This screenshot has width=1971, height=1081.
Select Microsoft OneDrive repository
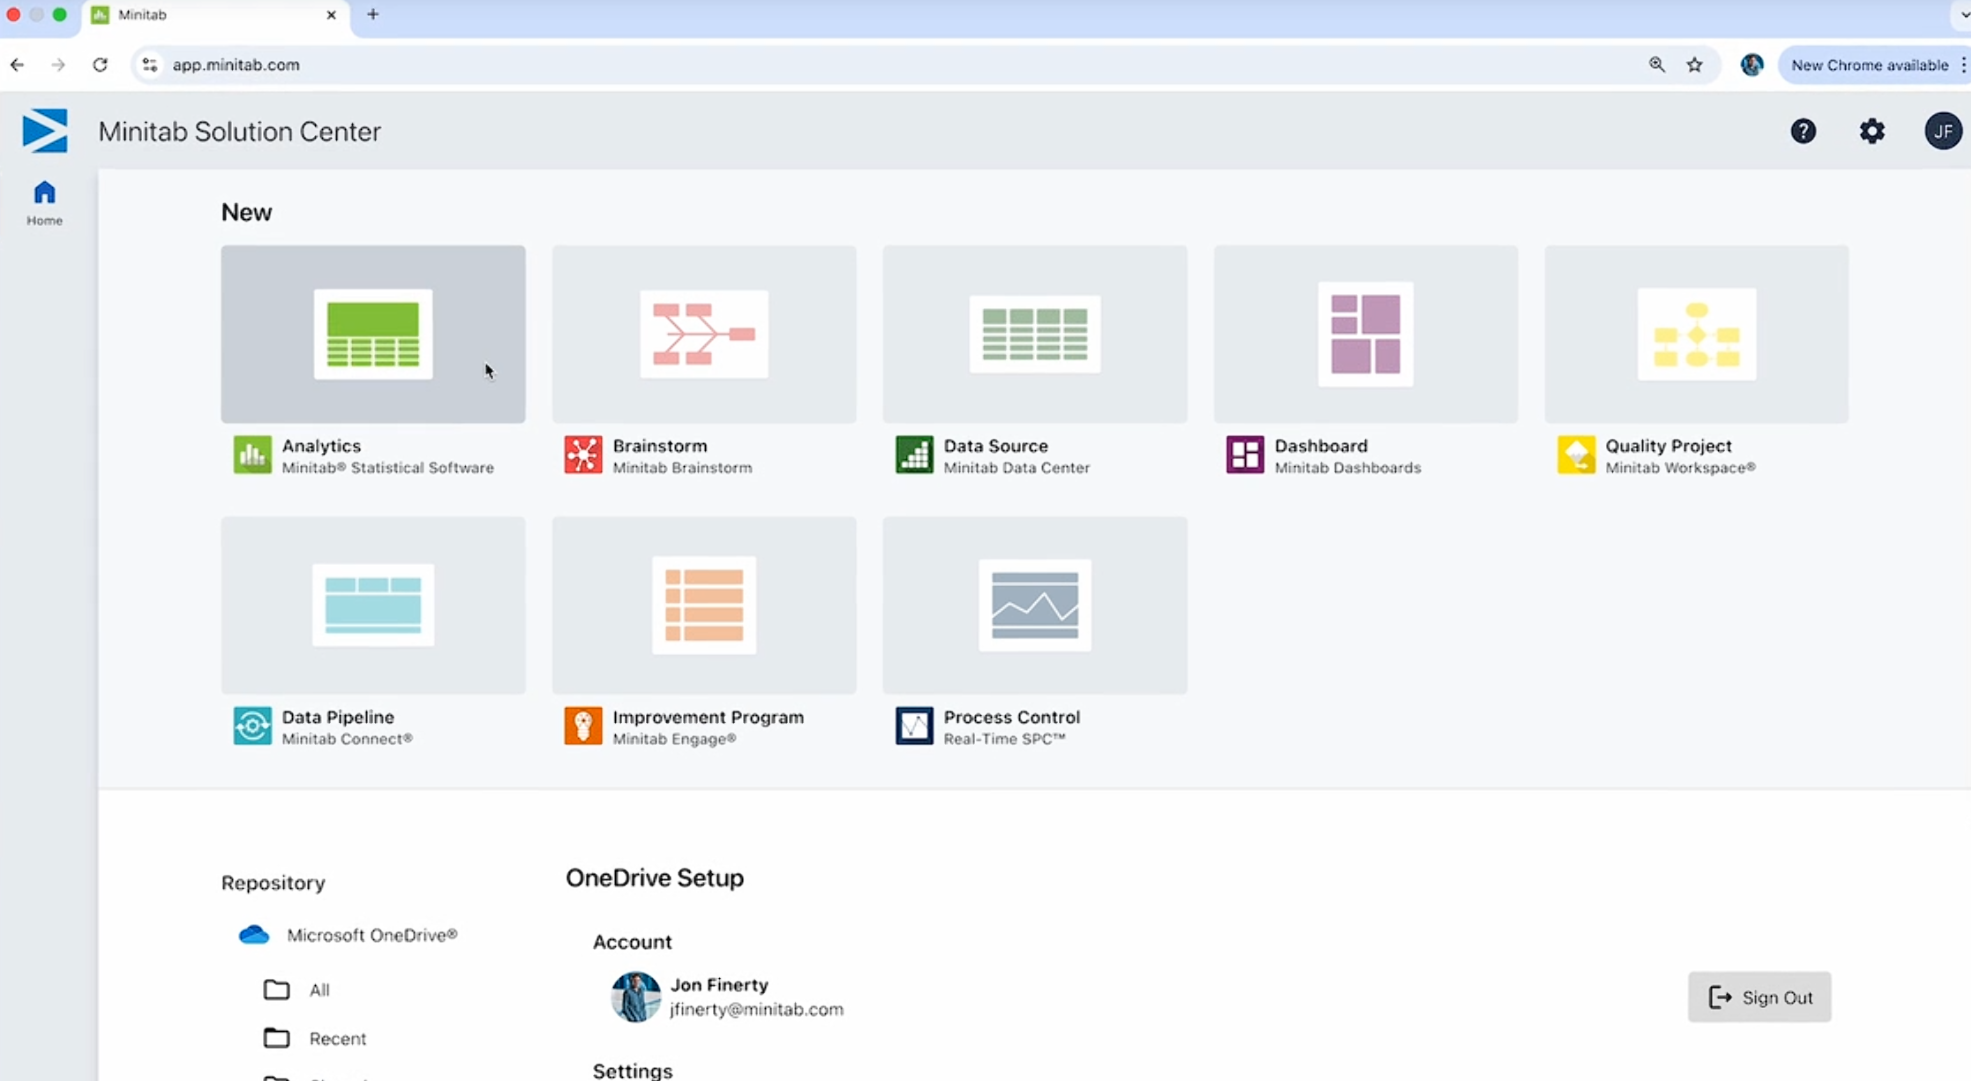click(x=370, y=935)
